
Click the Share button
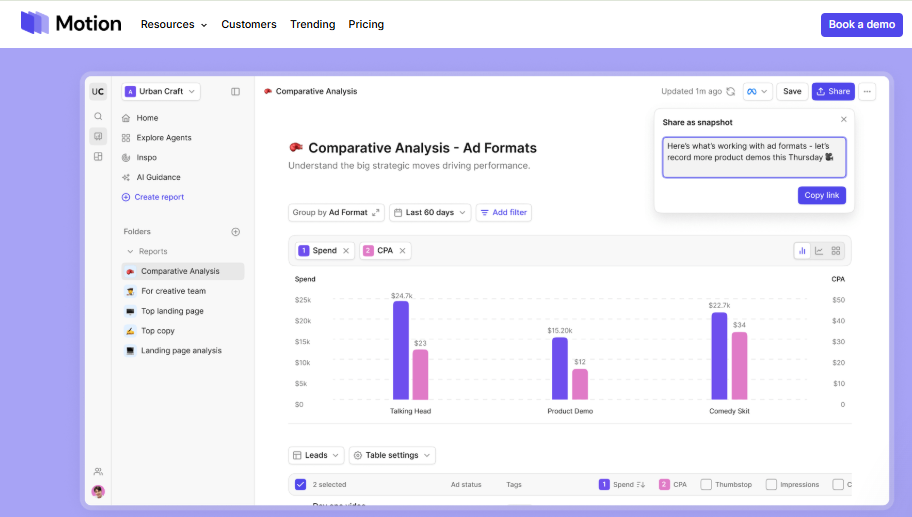tap(833, 91)
